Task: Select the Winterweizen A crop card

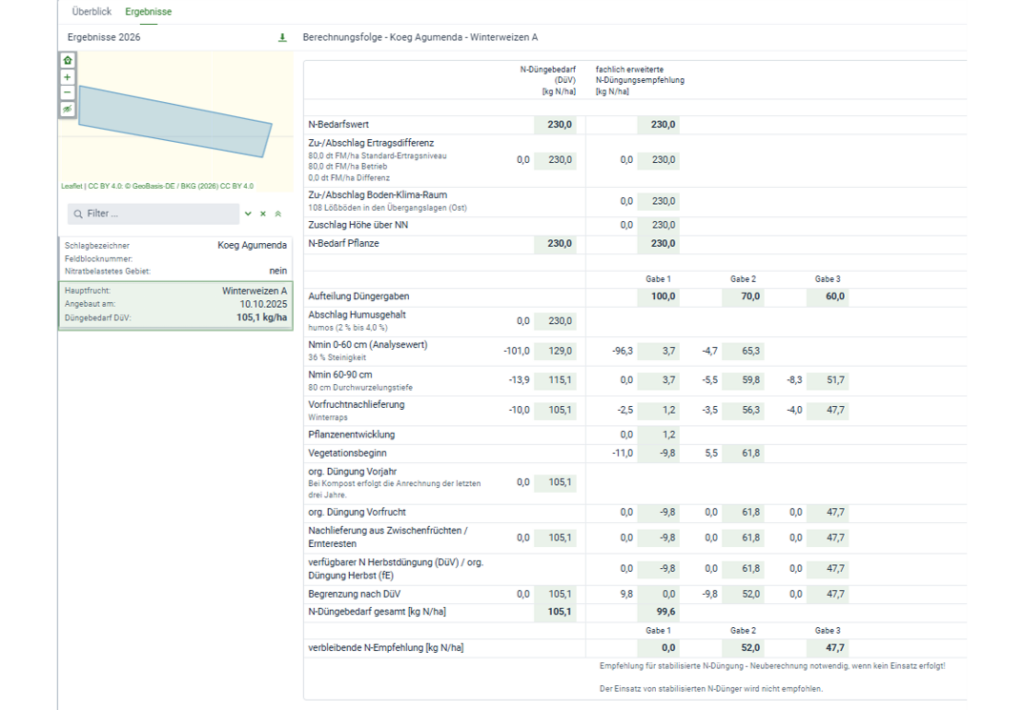Action: tap(175, 304)
